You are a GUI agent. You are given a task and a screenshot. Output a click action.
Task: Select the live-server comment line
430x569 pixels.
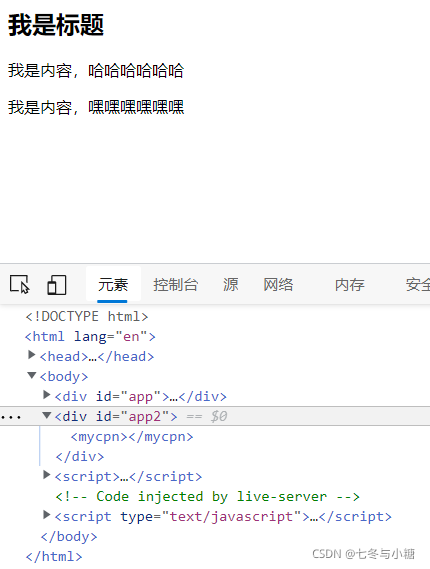[x=208, y=496]
